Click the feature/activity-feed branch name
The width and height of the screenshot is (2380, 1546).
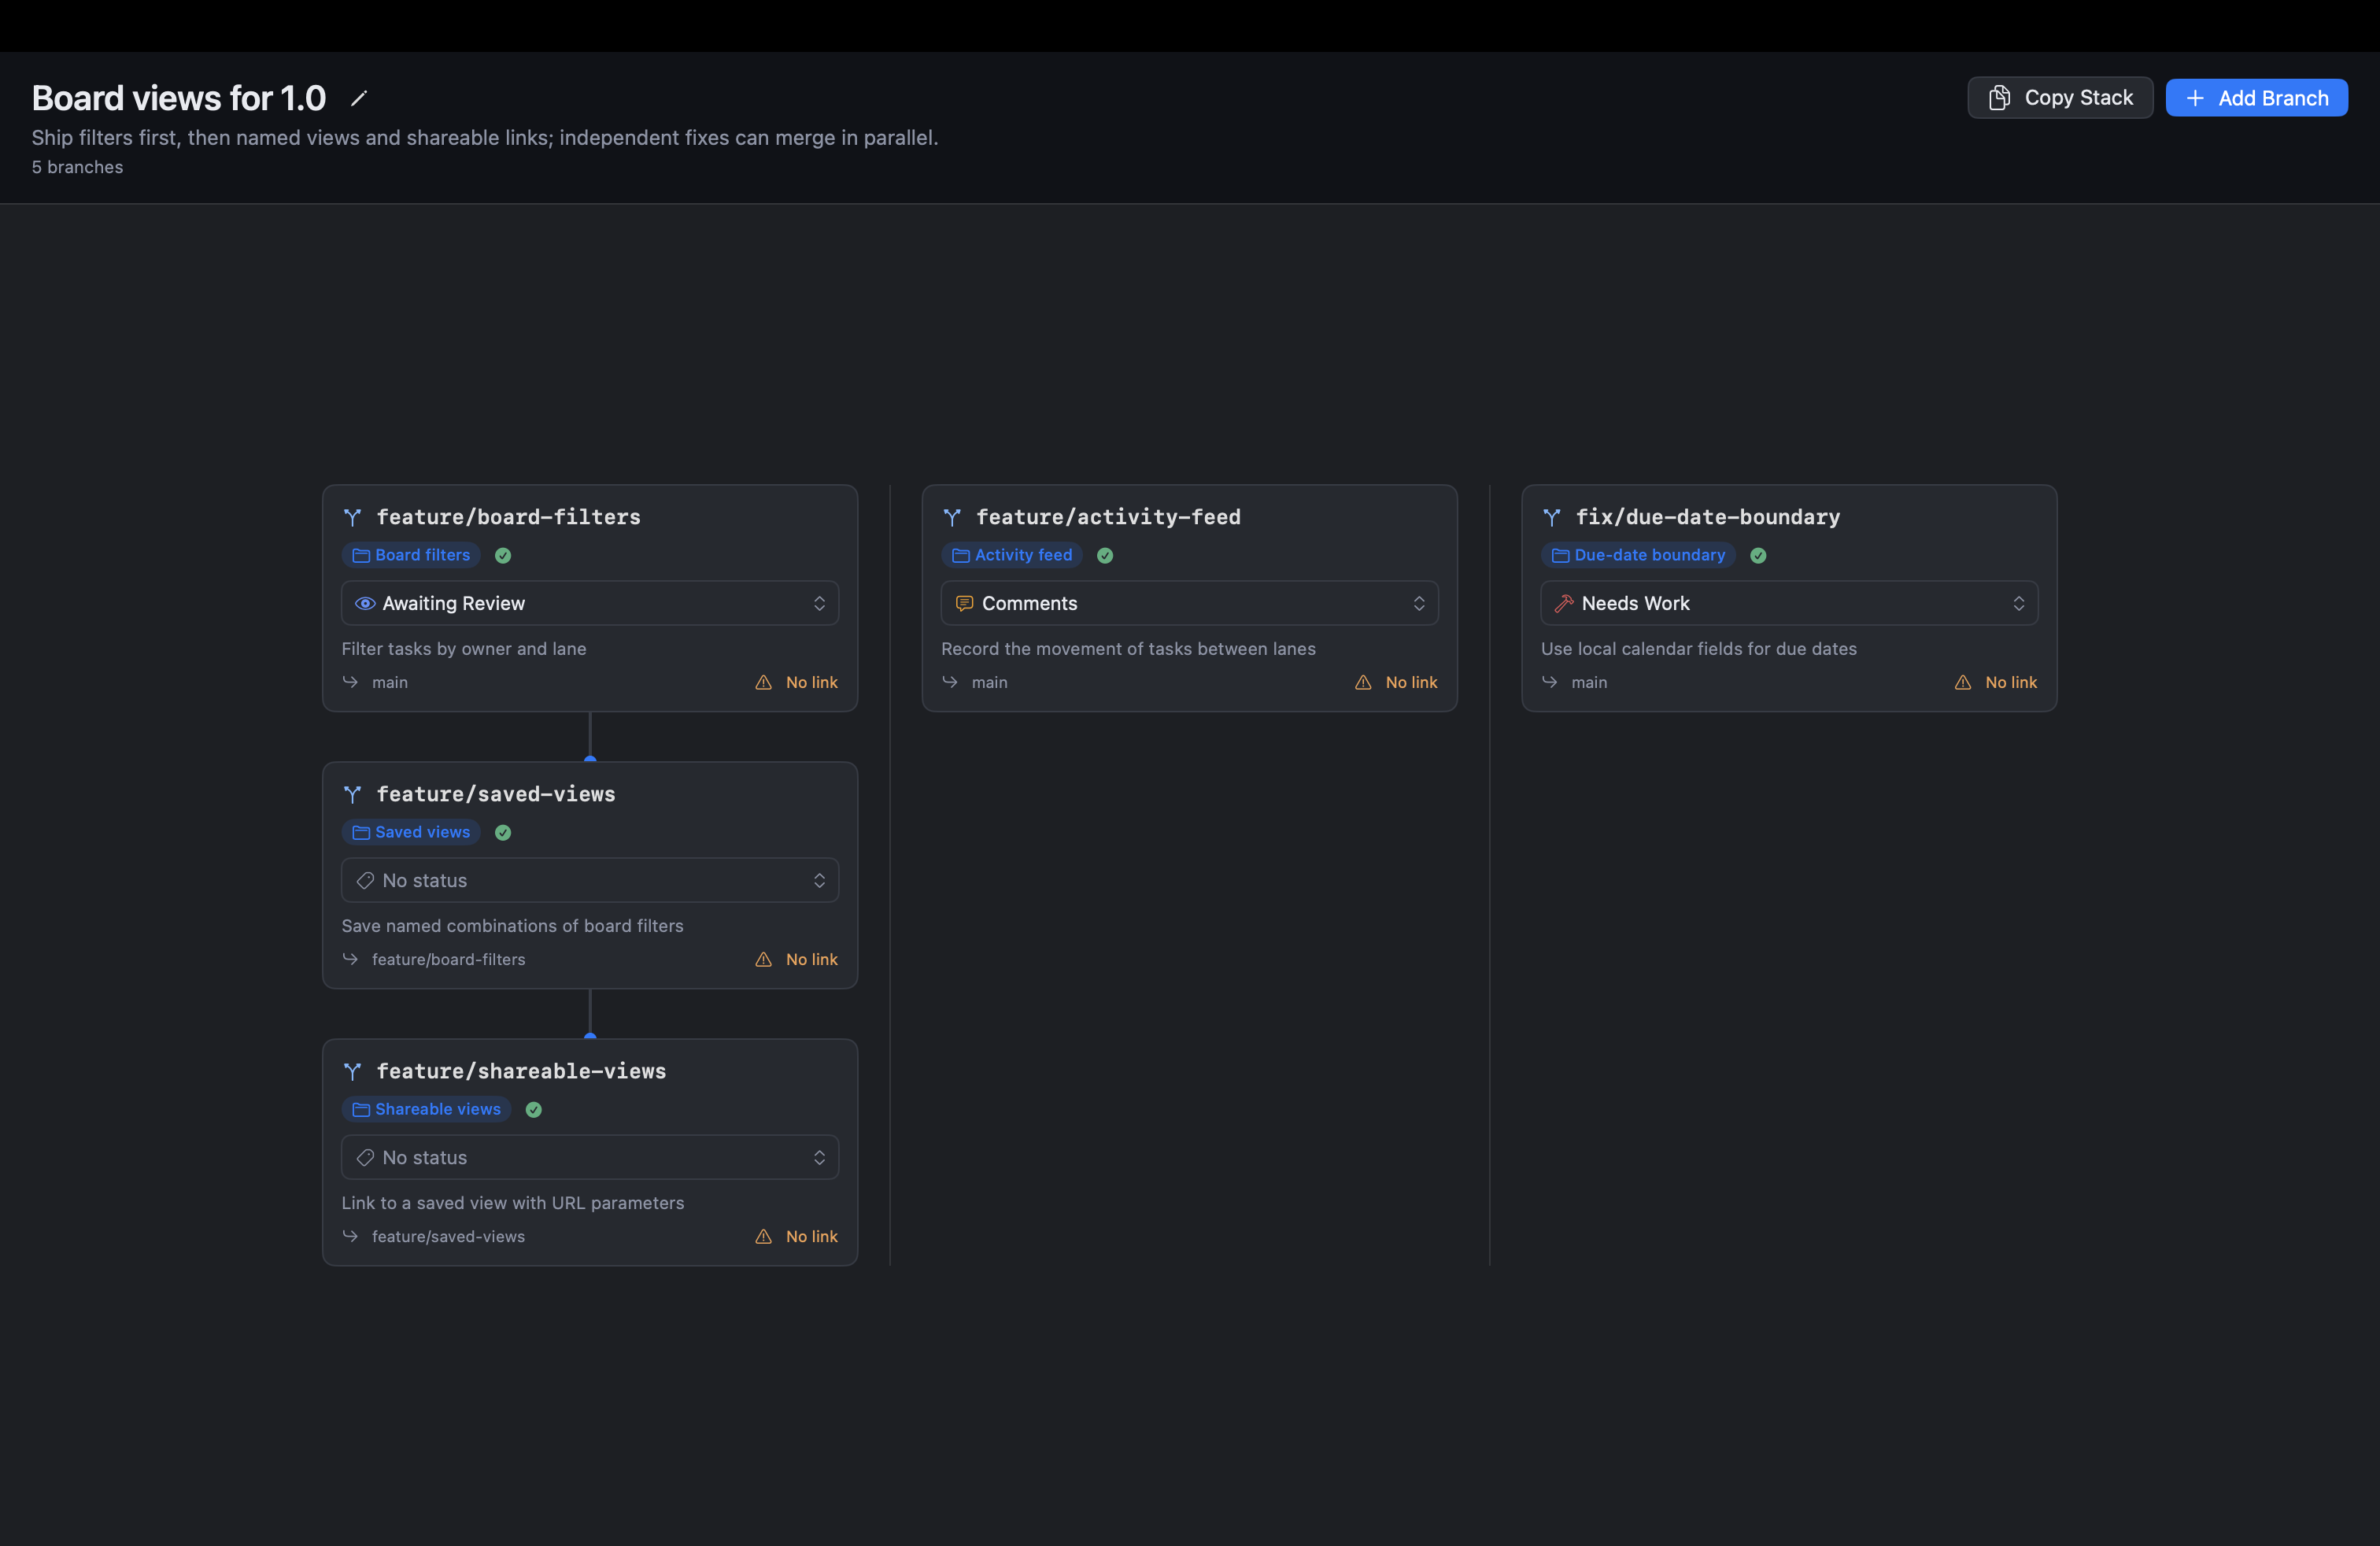click(x=1108, y=517)
